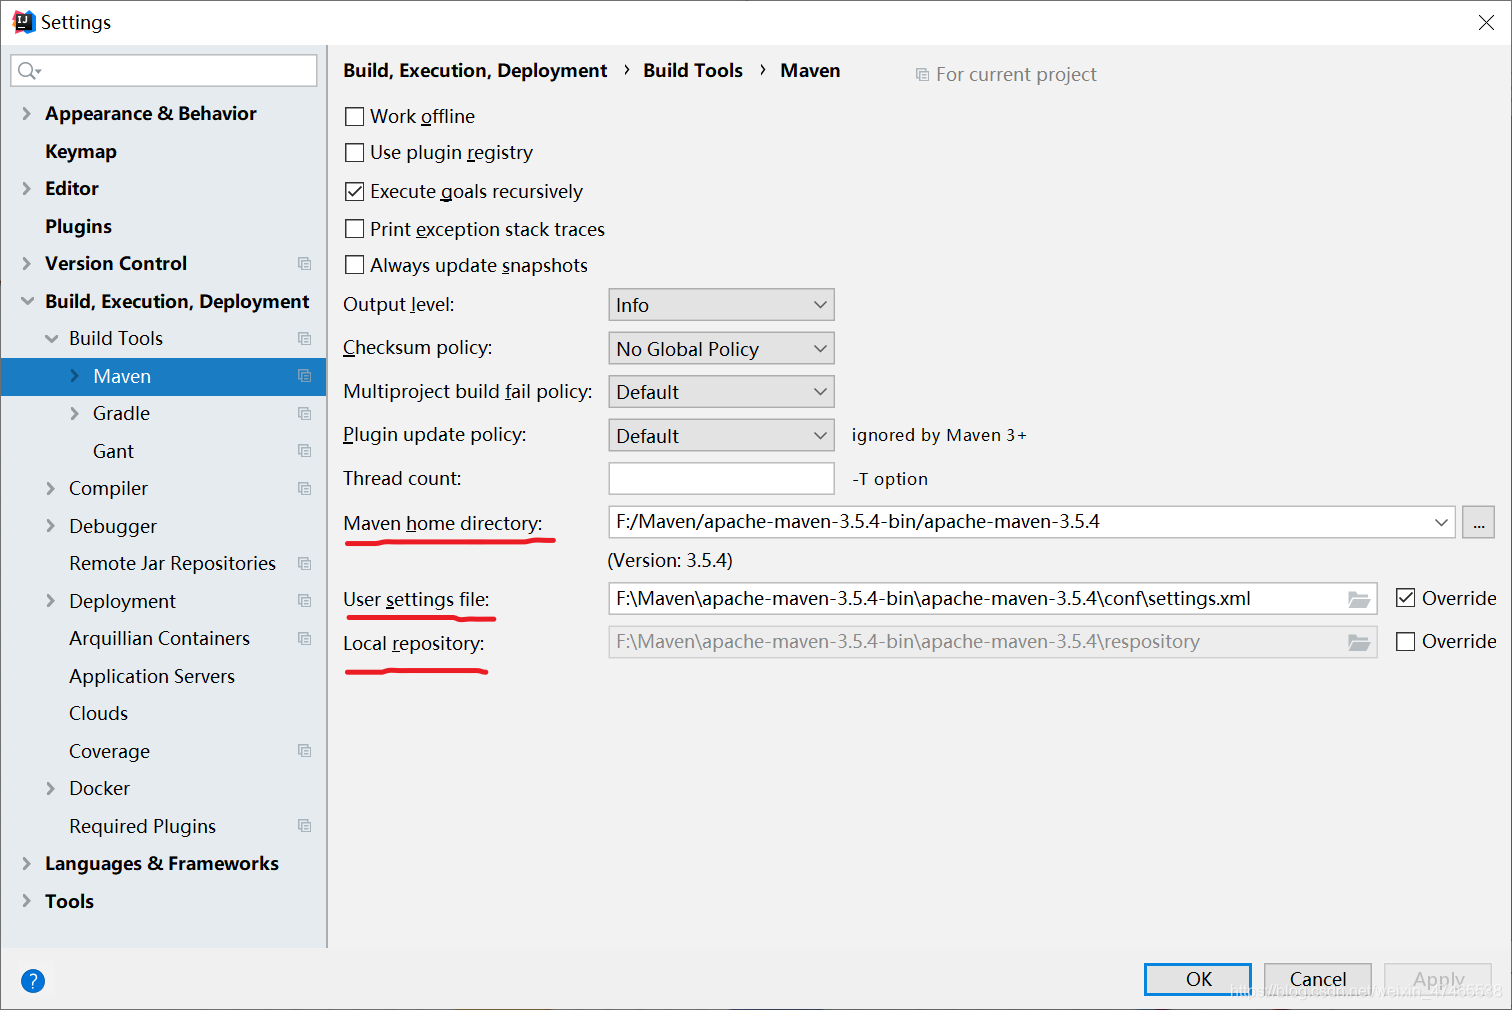Expand the Maven node arrow
The image size is (1512, 1010).
(75, 376)
